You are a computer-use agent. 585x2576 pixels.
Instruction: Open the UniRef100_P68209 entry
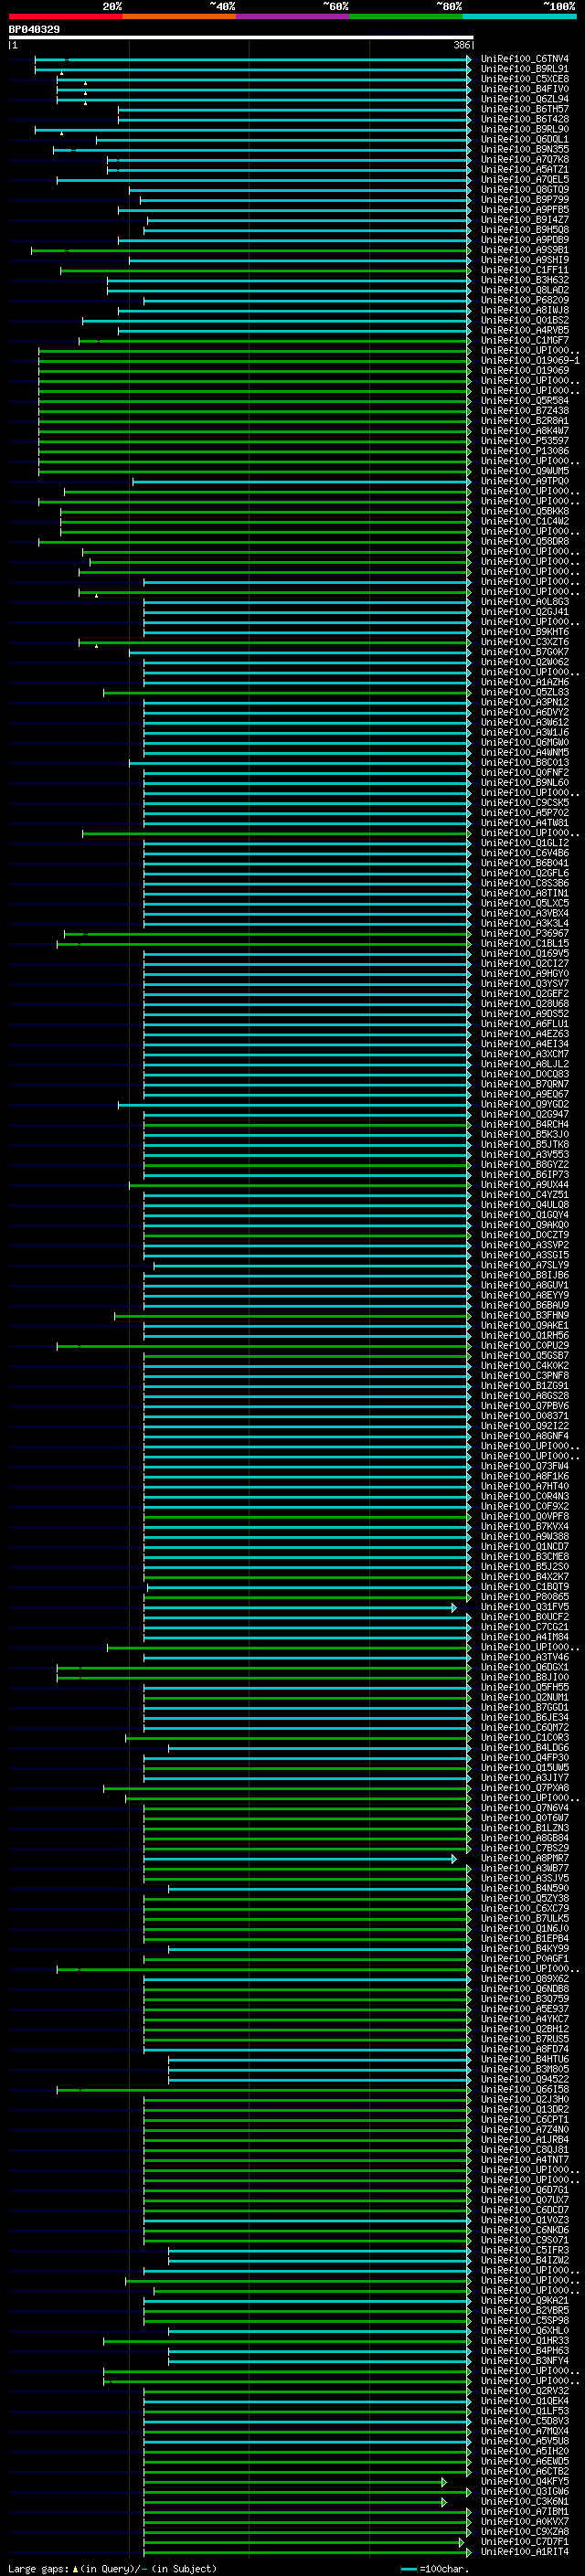pyautogui.click(x=525, y=300)
